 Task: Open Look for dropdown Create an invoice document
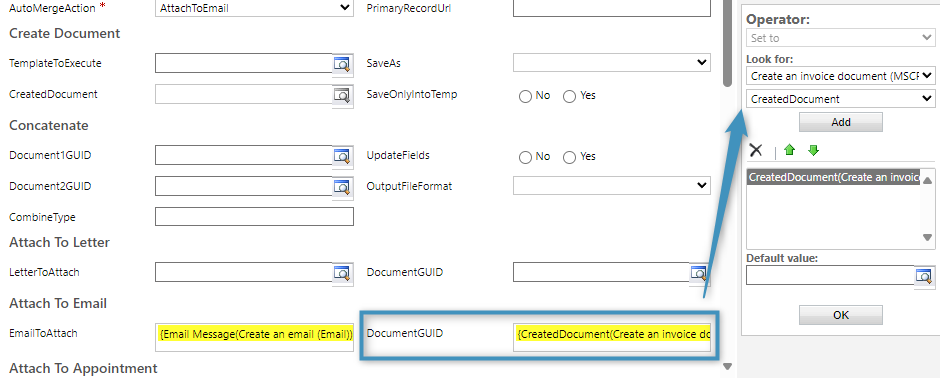(840, 75)
